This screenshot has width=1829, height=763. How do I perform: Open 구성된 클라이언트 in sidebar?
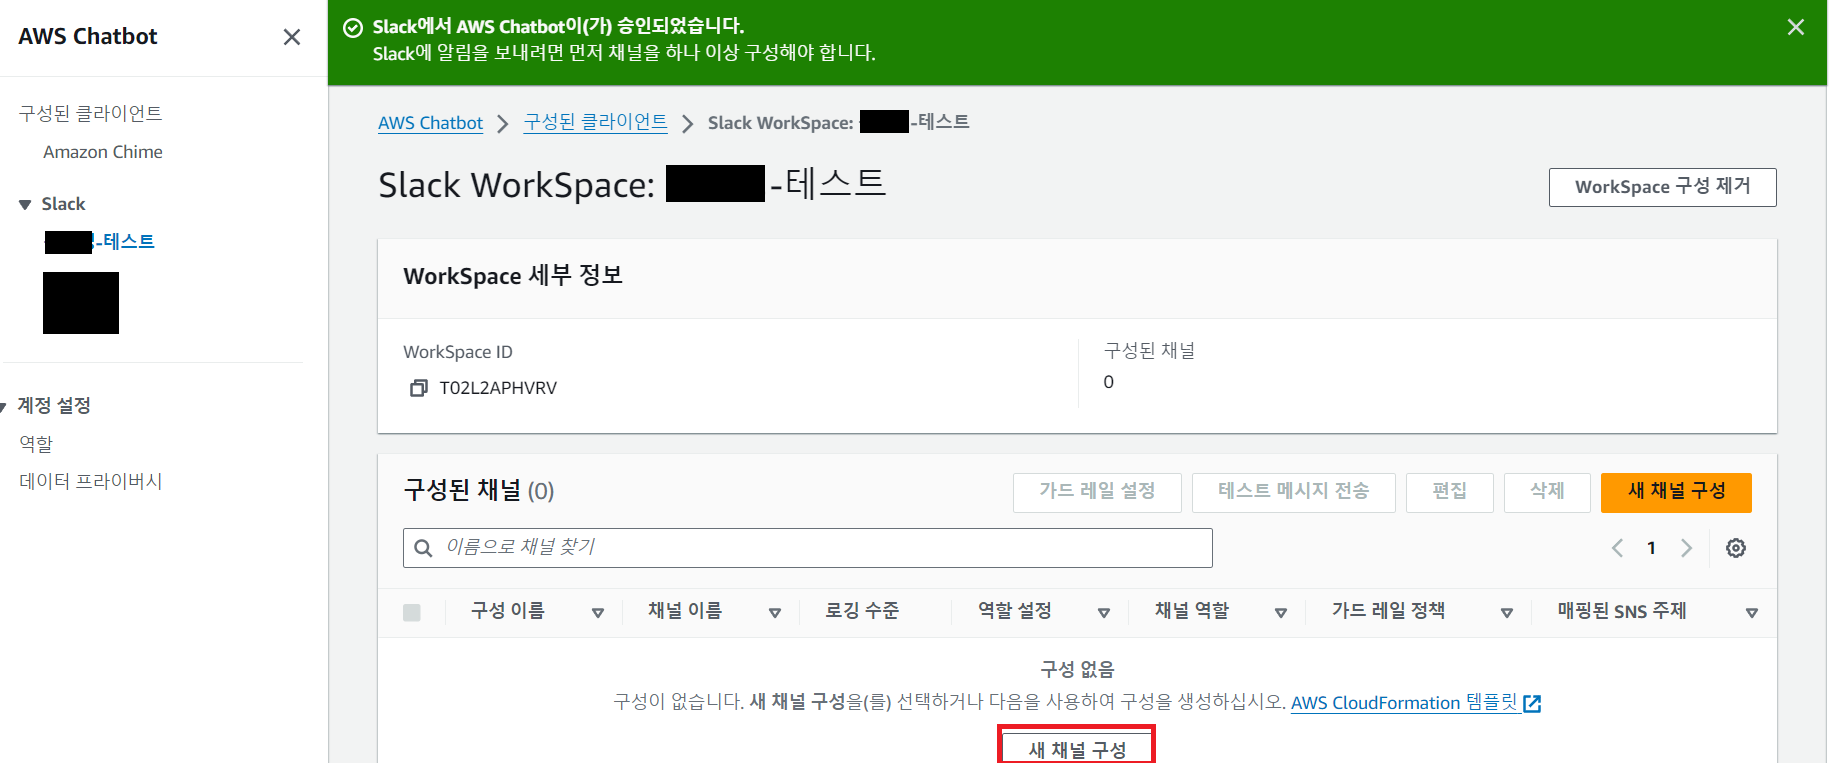pos(90,113)
